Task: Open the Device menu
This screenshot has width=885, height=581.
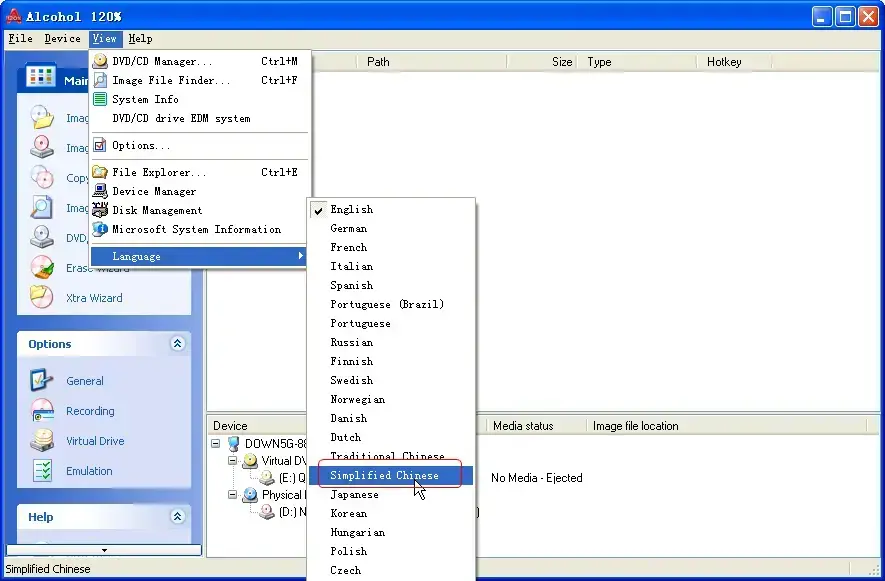Action: [62, 38]
